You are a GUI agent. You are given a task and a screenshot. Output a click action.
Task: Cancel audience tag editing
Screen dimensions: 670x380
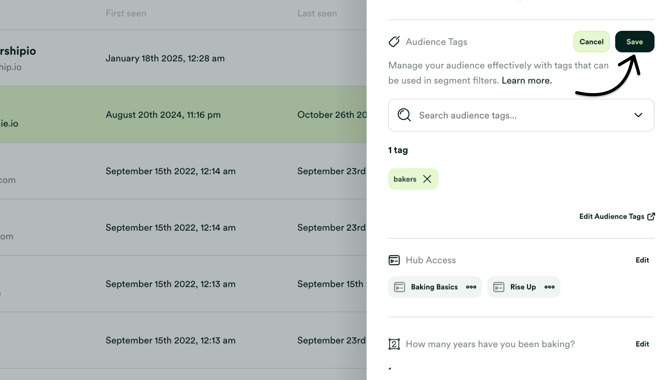tap(591, 41)
